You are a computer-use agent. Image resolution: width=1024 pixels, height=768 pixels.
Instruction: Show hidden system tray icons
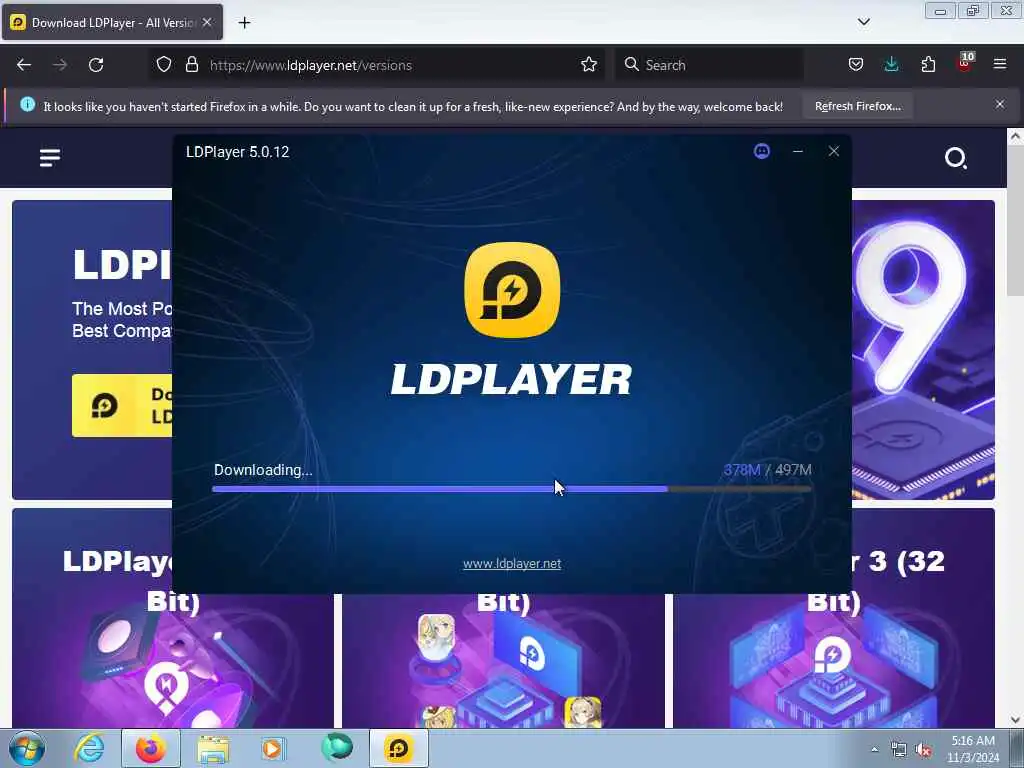point(874,749)
